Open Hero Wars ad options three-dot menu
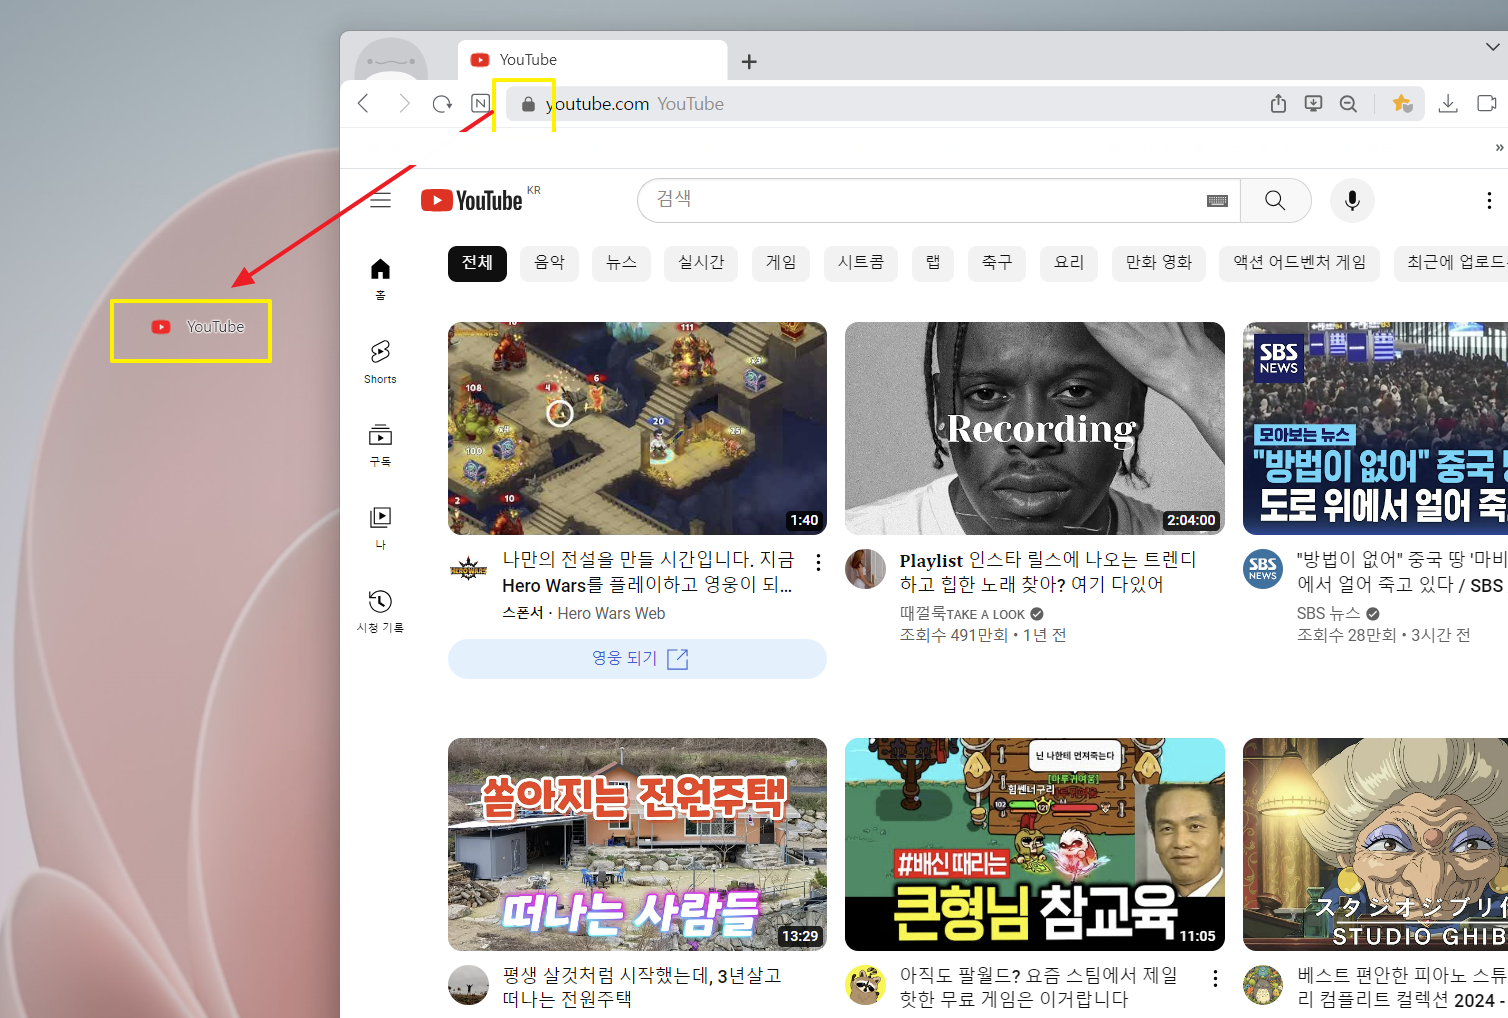 pyautogui.click(x=818, y=562)
